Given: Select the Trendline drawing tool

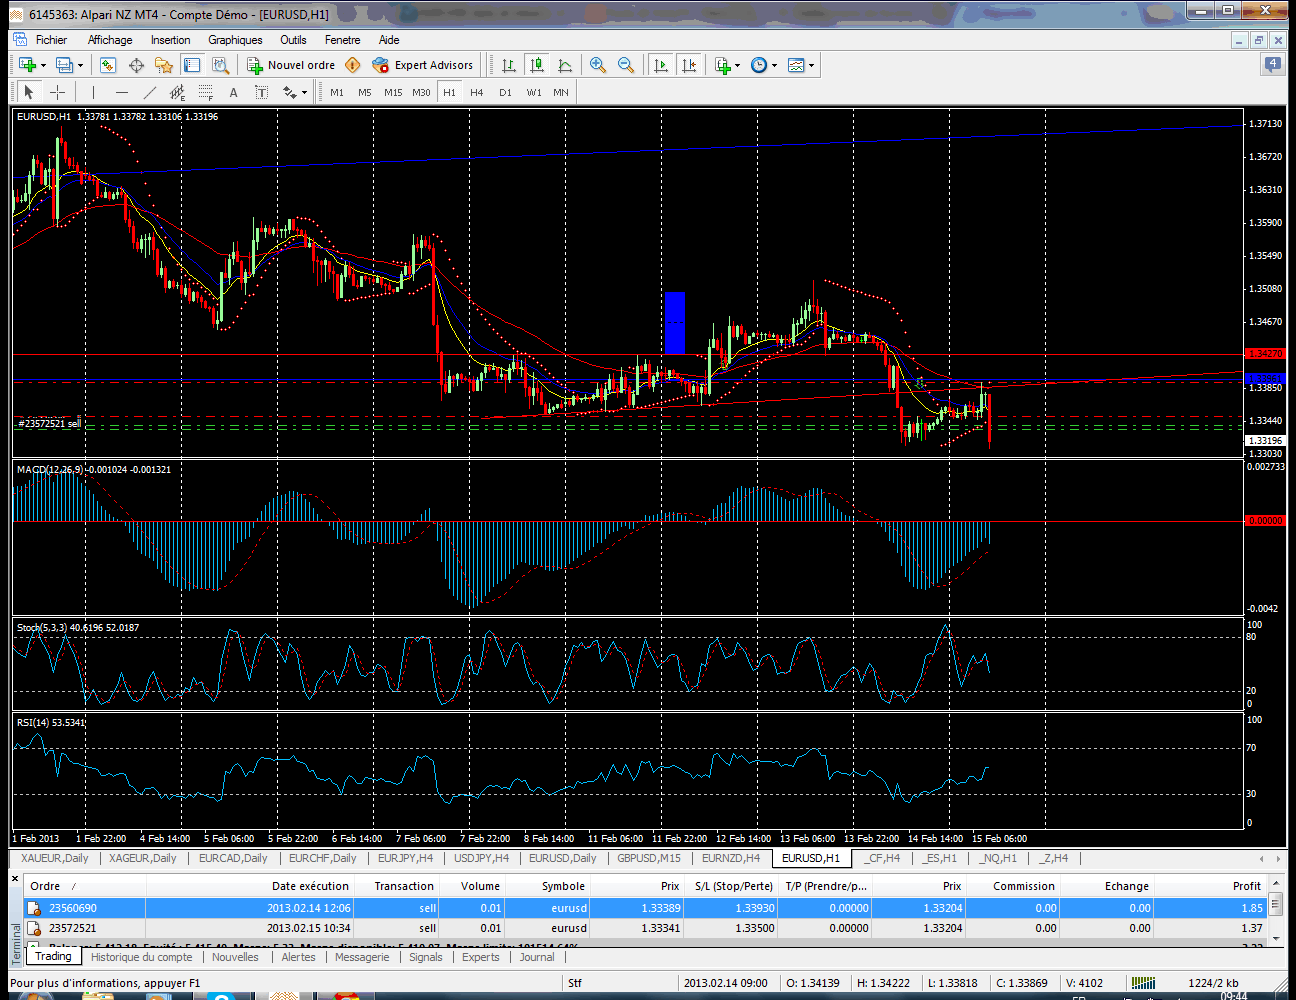Looking at the screenshot, I should coord(149,92).
